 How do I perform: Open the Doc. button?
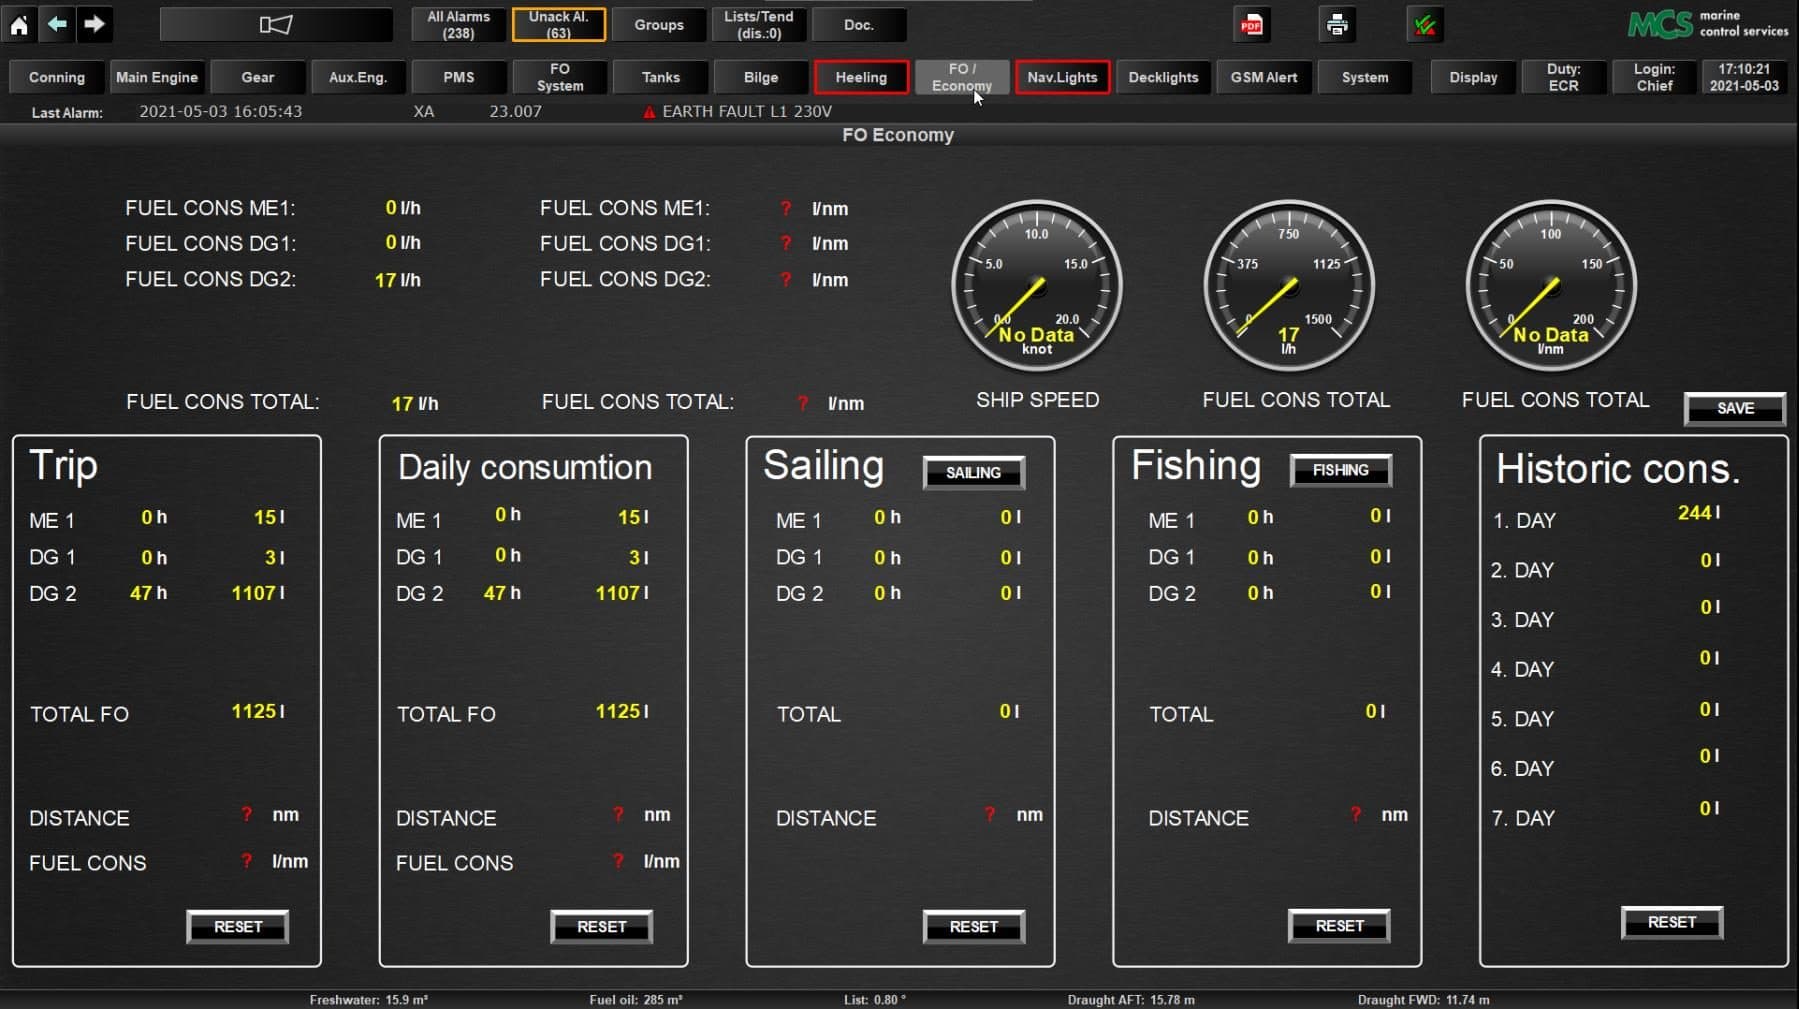(x=859, y=25)
